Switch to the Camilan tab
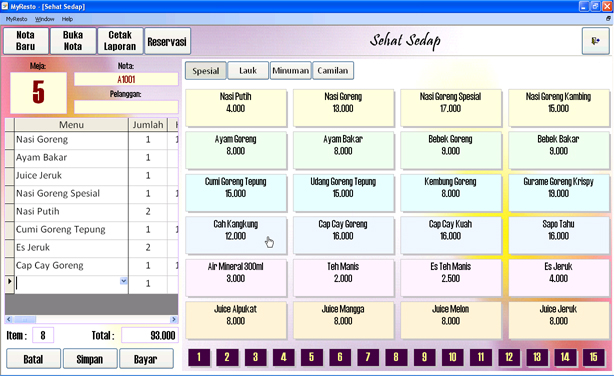 [x=333, y=71]
